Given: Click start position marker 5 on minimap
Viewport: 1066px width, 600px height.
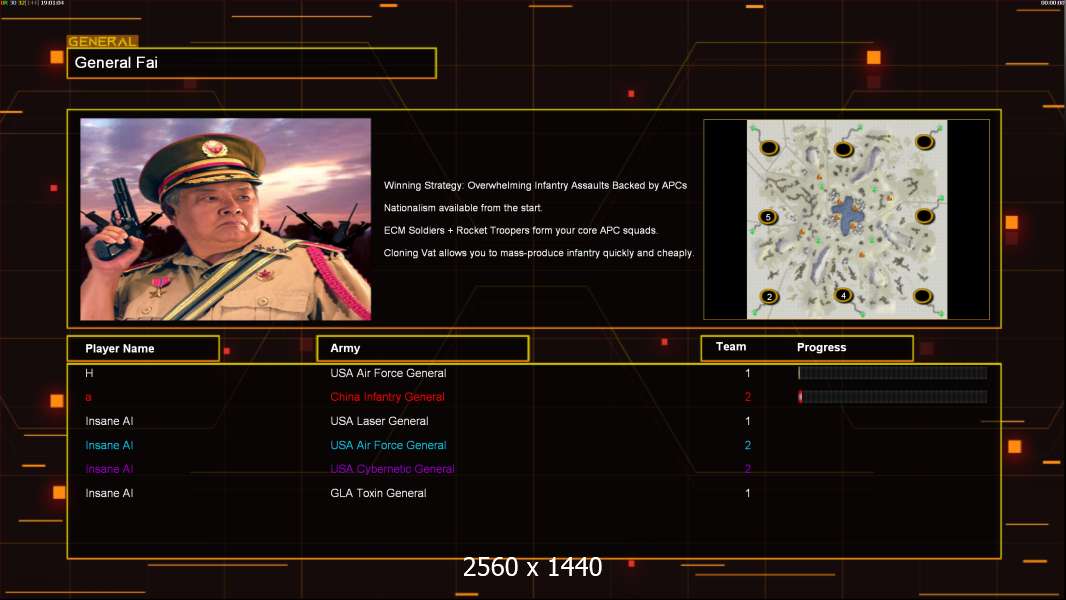Looking at the screenshot, I should pyautogui.click(x=768, y=217).
